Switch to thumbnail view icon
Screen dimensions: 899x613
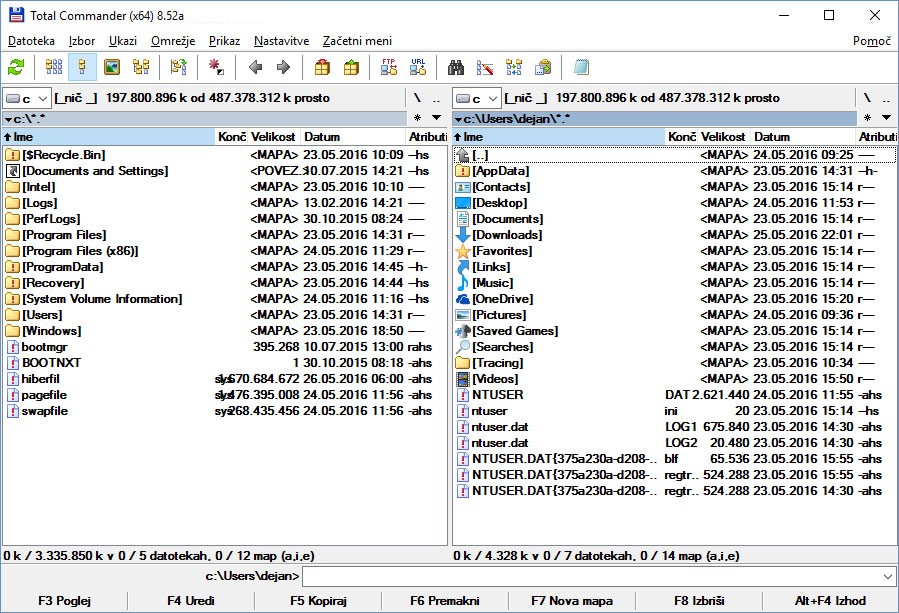[x=112, y=68]
